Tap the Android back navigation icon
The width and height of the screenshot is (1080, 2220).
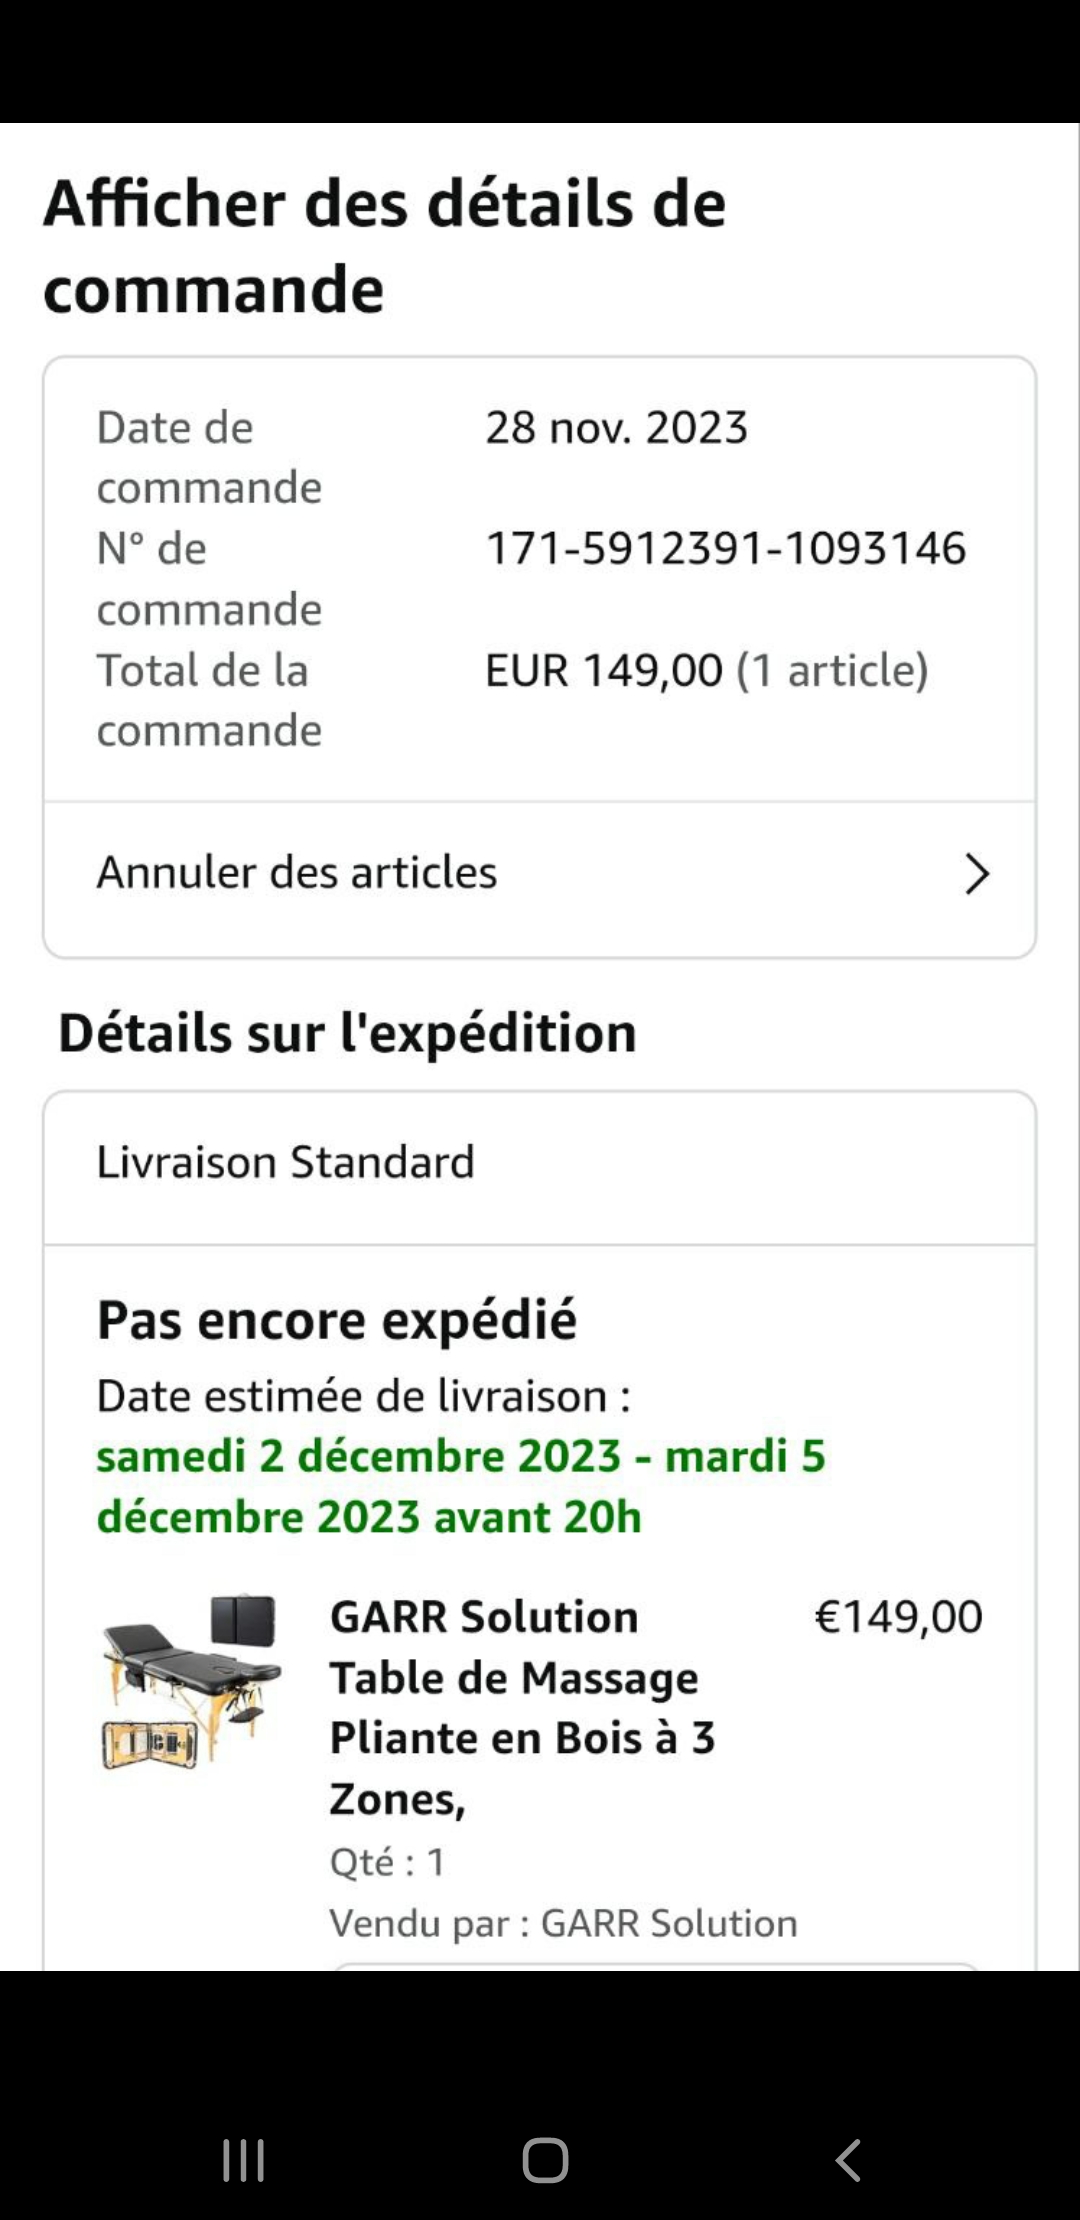click(848, 2160)
